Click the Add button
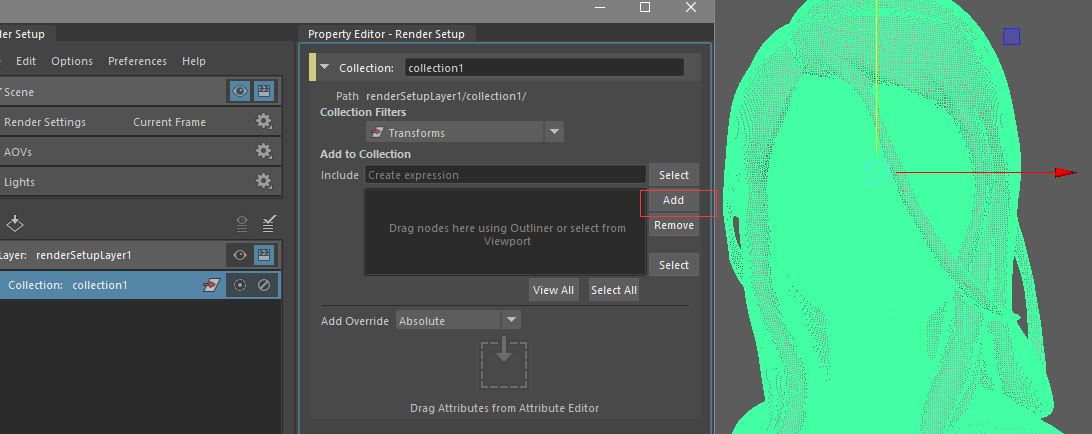Screen dimensions: 1092x434 coord(673,200)
